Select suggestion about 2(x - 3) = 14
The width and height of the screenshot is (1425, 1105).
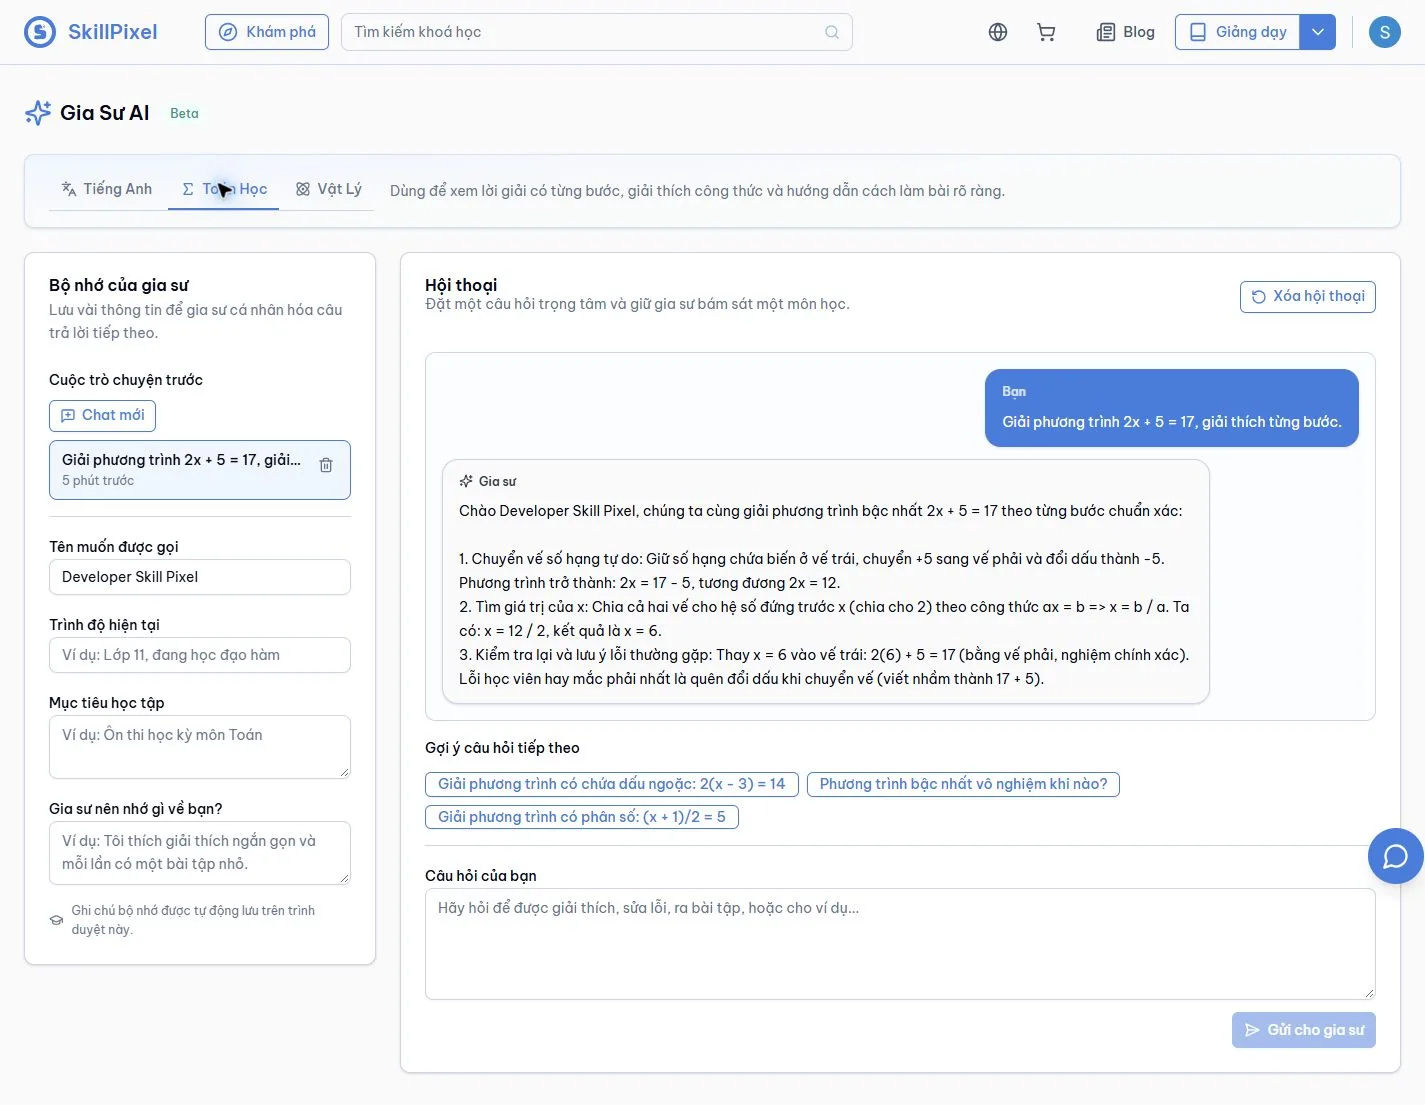pyautogui.click(x=612, y=784)
